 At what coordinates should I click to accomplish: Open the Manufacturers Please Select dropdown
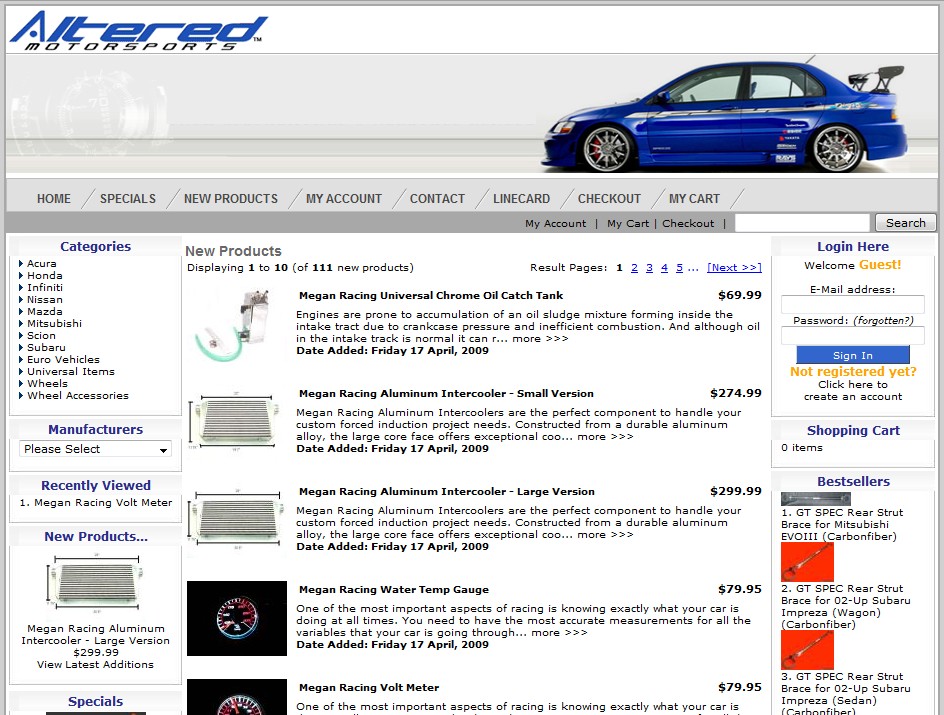point(95,450)
